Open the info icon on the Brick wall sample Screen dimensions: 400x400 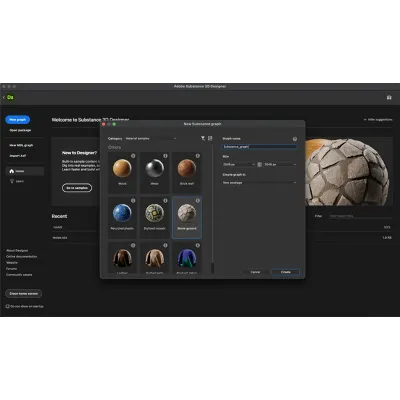coord(198,156)
